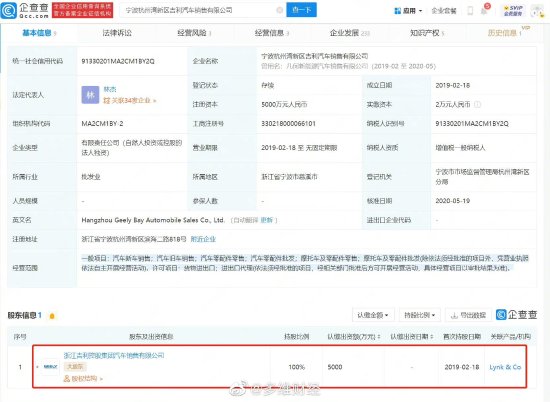
Task: Click the info icon next to paid-in capital
Action: click(477, 104)
